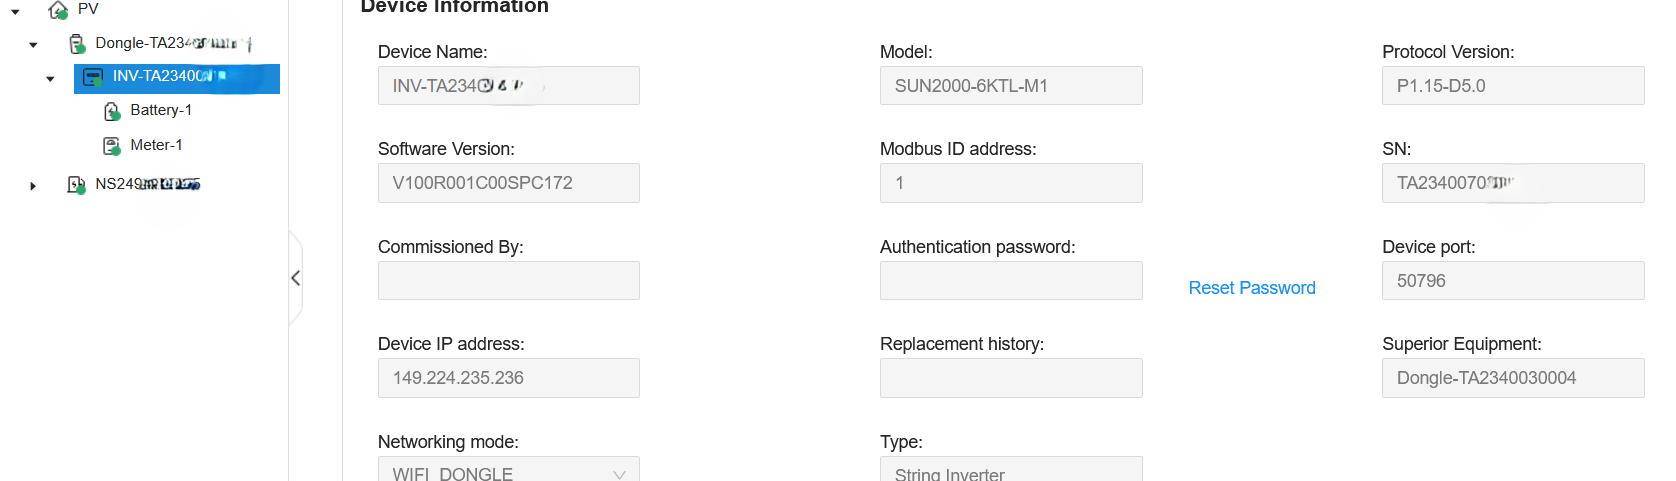The height and width of the screenshot is (481, 1676).
Task: Collapse the Dongle-TA23 tree node
Action: coord(34,45)
